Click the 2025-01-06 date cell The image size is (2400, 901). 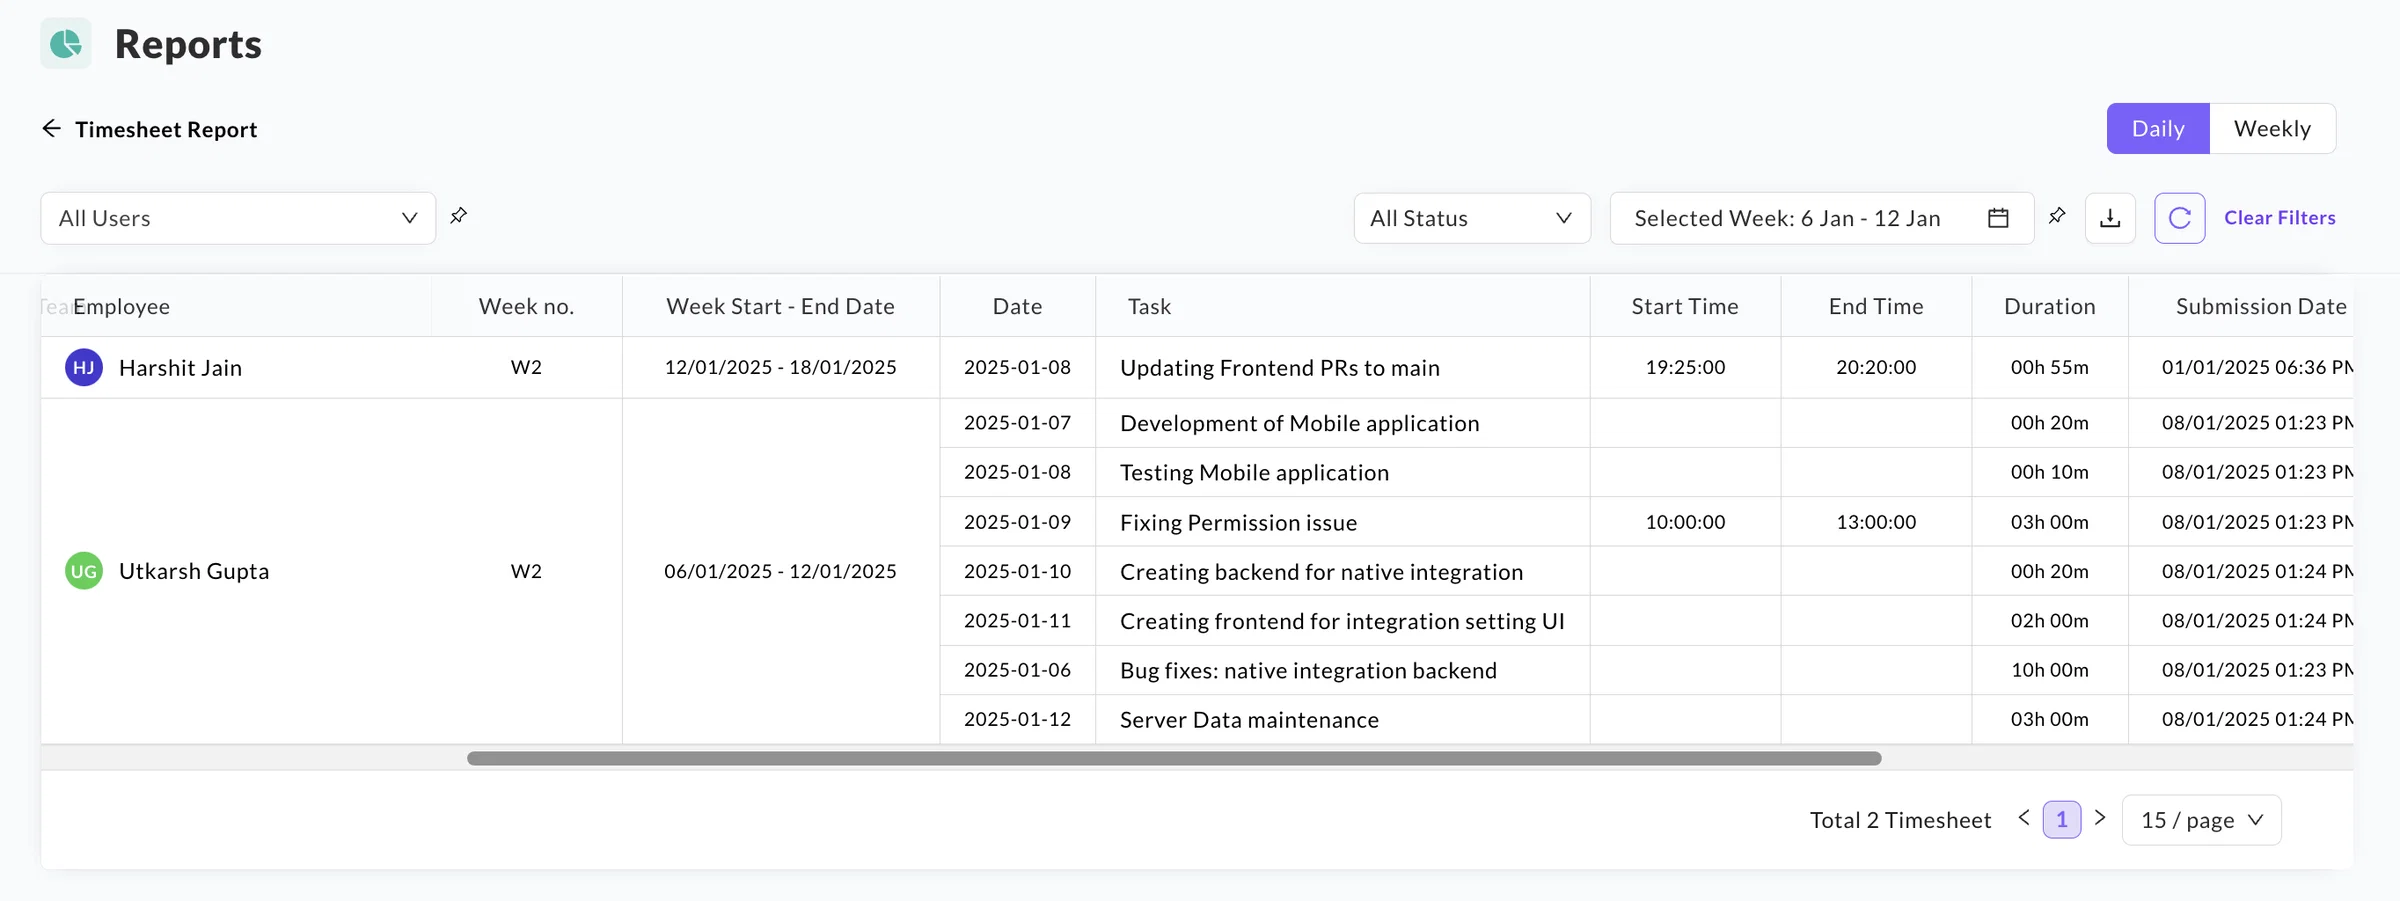tap(1017, 670)
